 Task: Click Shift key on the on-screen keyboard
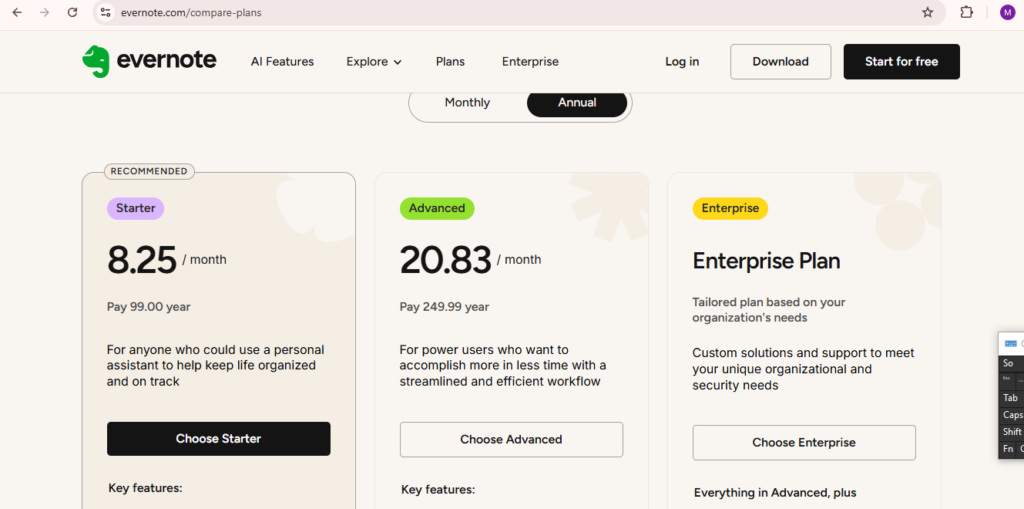pos(1012,432)
